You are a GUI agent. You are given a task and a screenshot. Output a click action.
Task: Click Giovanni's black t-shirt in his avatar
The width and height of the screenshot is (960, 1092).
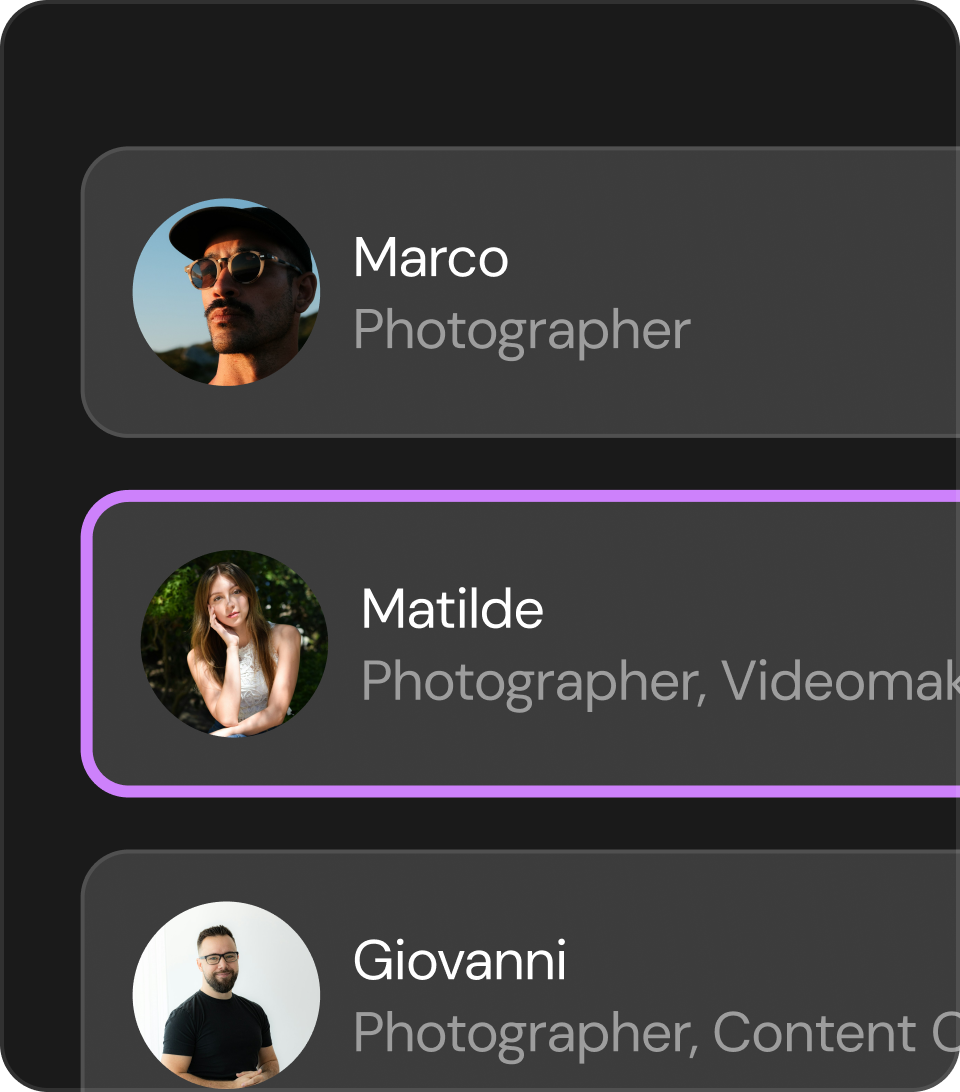pos(217,1036)
